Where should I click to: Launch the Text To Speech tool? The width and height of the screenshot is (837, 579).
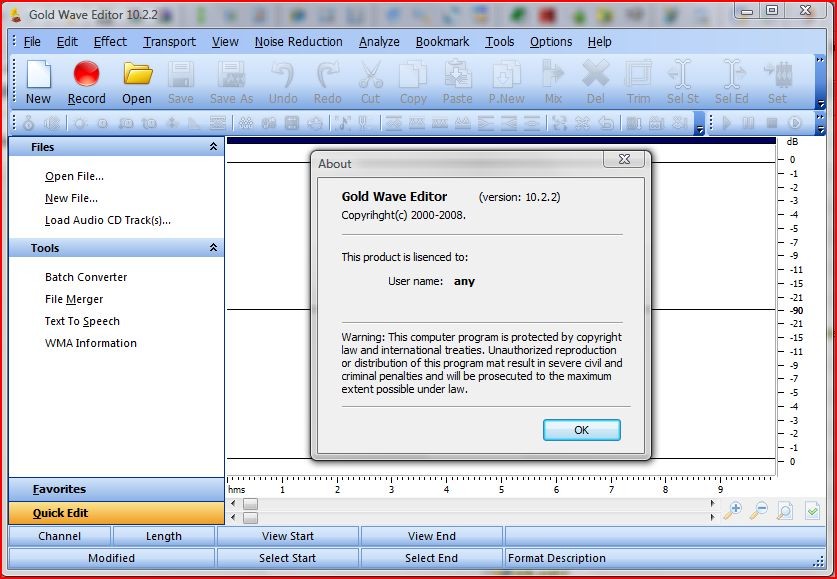[82, 321]
